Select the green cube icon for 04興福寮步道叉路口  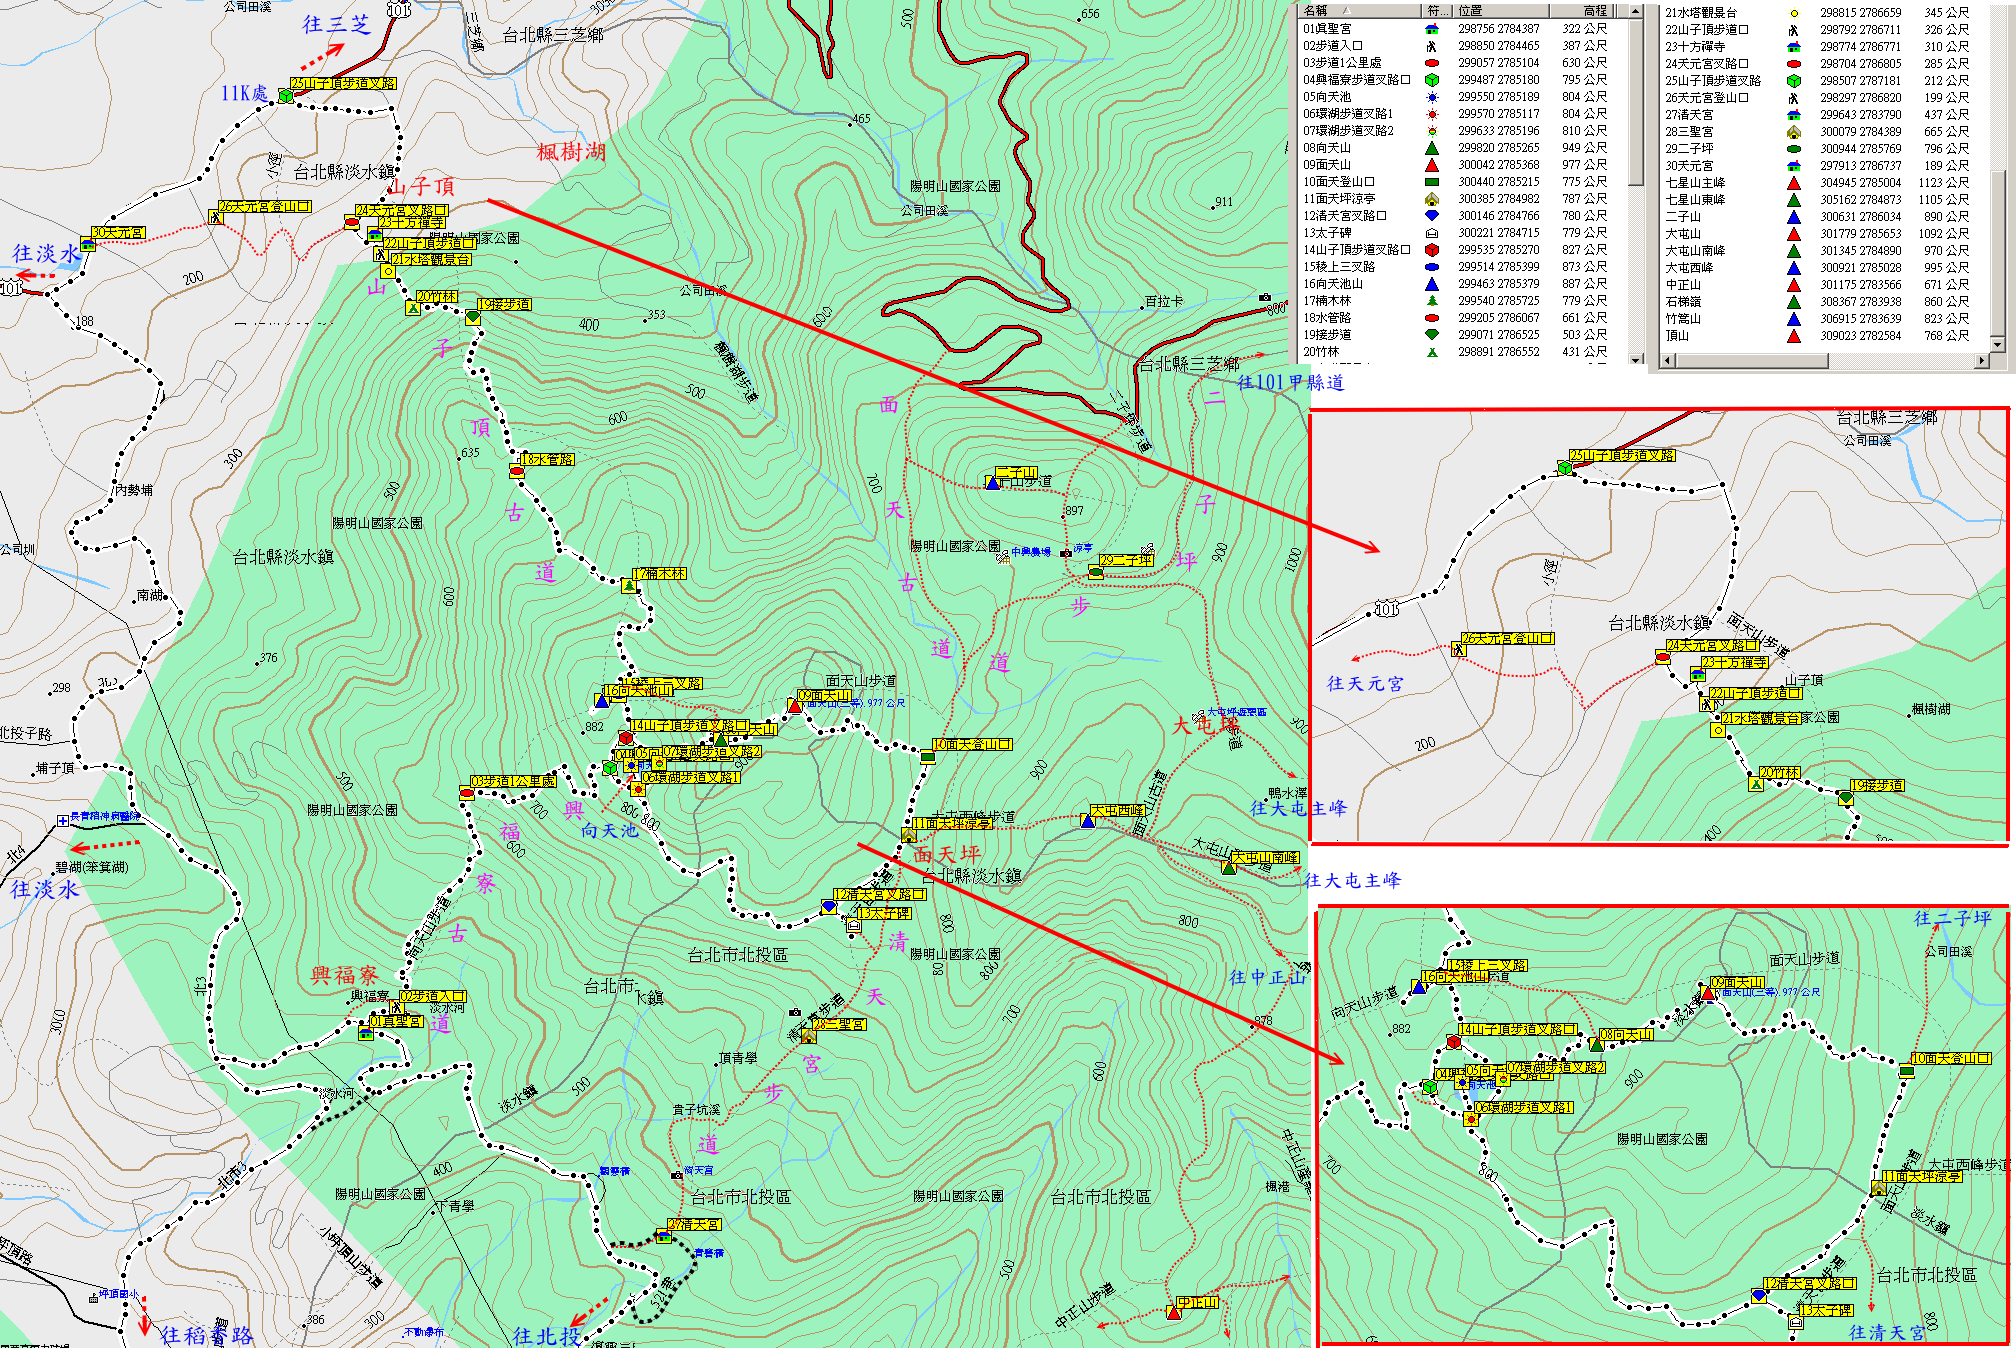pyautogui.click(x=1431, y=80)
